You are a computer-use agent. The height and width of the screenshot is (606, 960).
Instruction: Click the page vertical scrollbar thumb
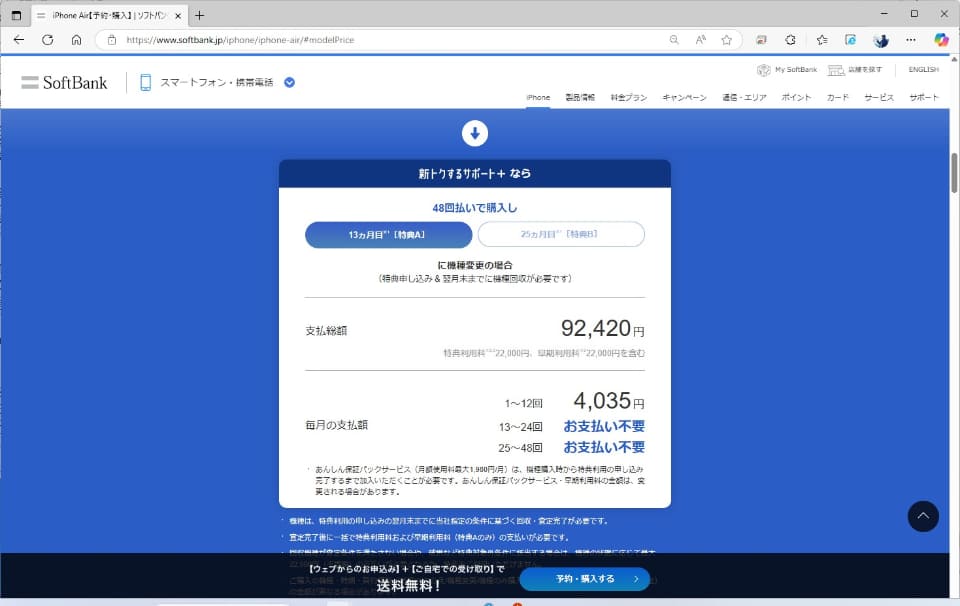tap(954, 173)
